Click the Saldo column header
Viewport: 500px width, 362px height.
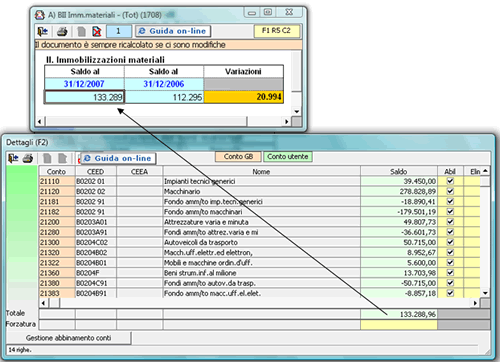coord(399,171)
